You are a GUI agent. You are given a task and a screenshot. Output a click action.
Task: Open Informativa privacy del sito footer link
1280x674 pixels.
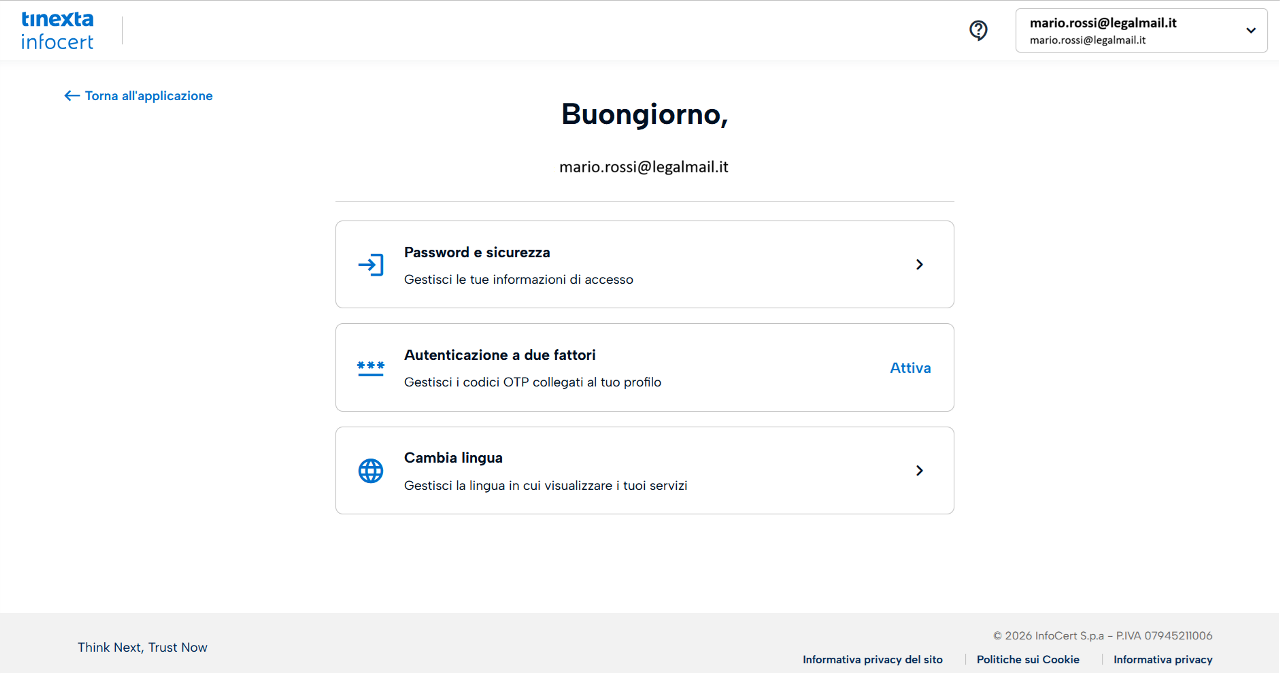pos(872,660)
